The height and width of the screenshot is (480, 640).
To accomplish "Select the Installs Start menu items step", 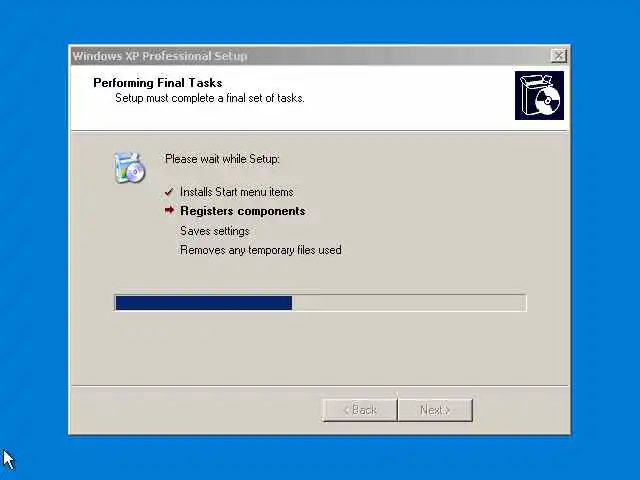I will click(x=237, y=192).
